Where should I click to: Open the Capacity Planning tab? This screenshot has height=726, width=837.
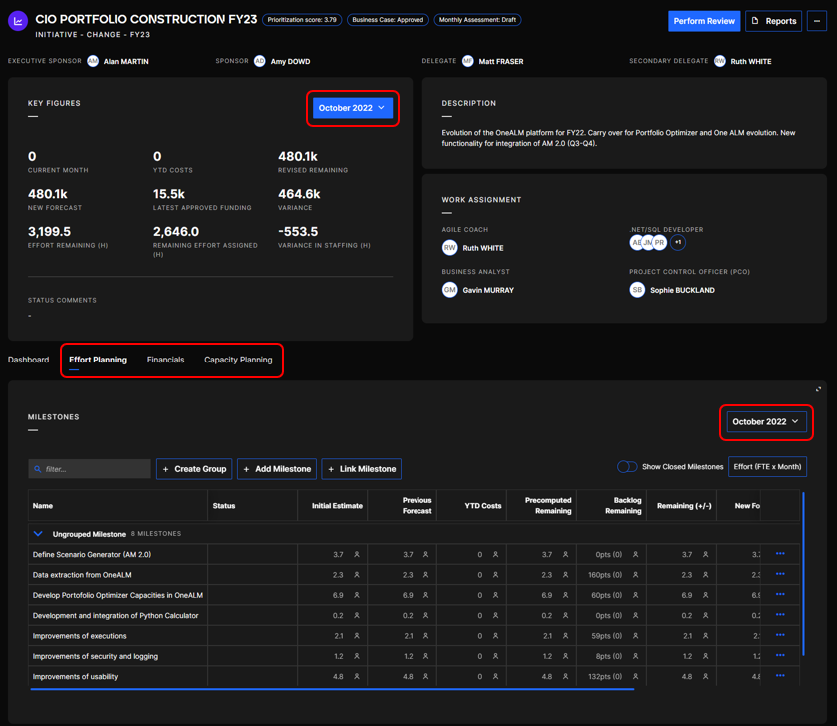pos(238,360)
